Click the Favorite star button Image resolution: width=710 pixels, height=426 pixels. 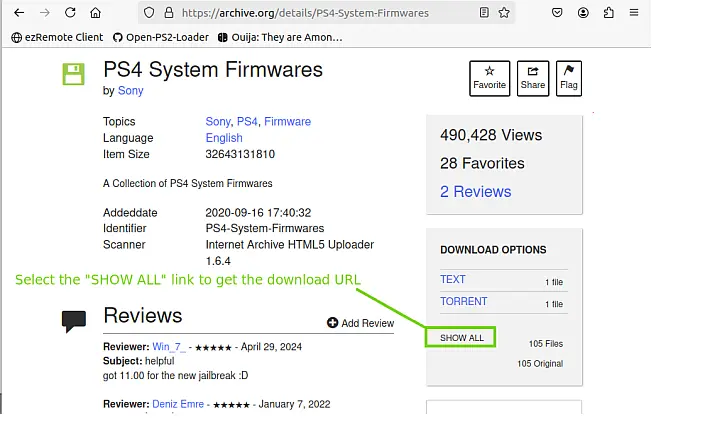click(x=489, y=78)
